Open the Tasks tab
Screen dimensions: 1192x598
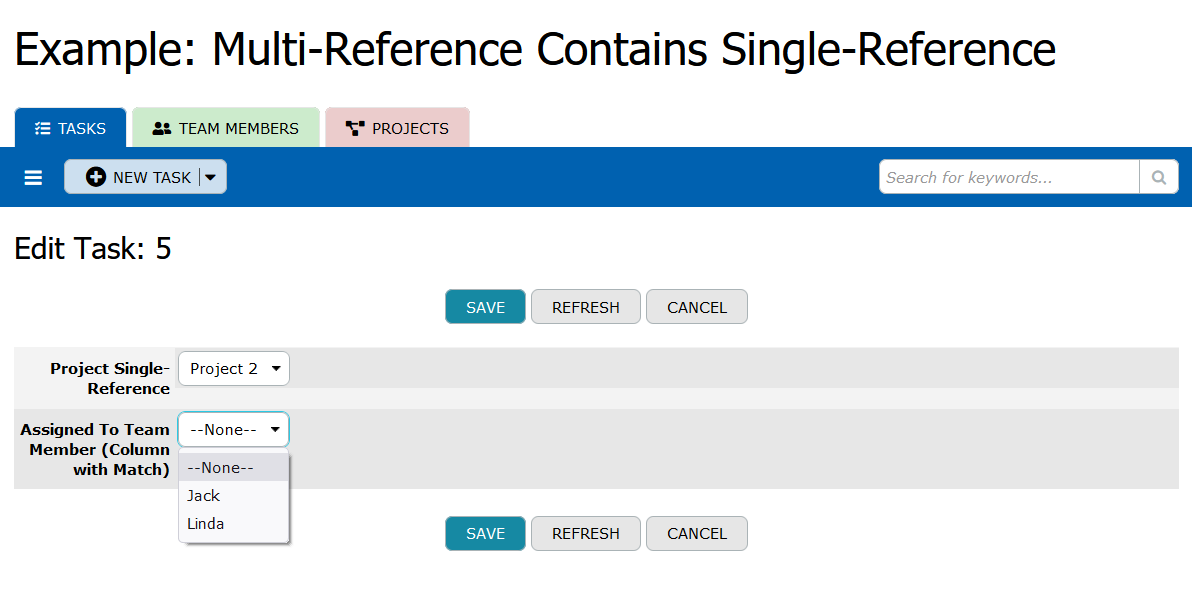tap(71, 128)
